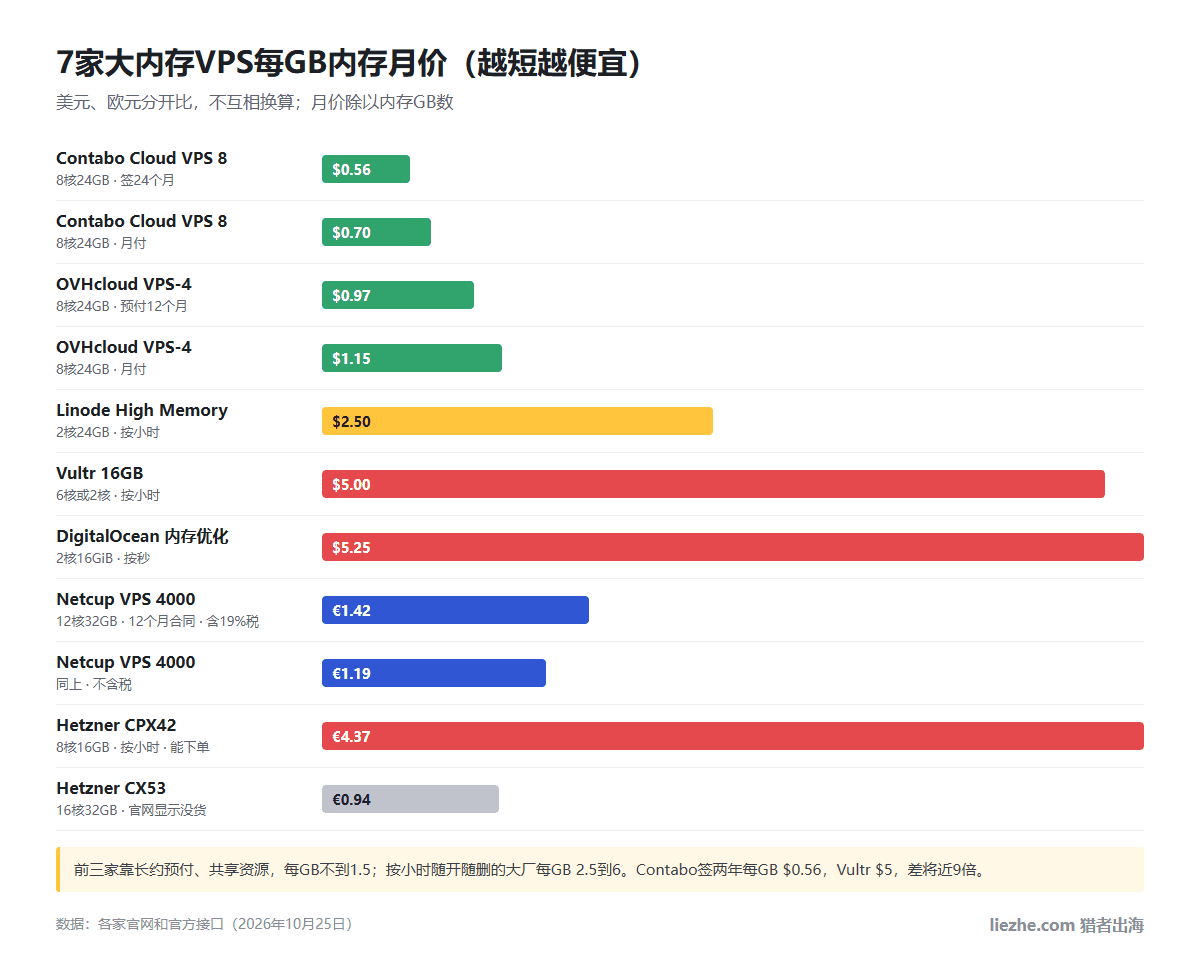Image resolution: width=1200 pixels, height=979 pixels.
Task: Click the 同上 · 不含税 detail text
Action: tap(94, 684)
